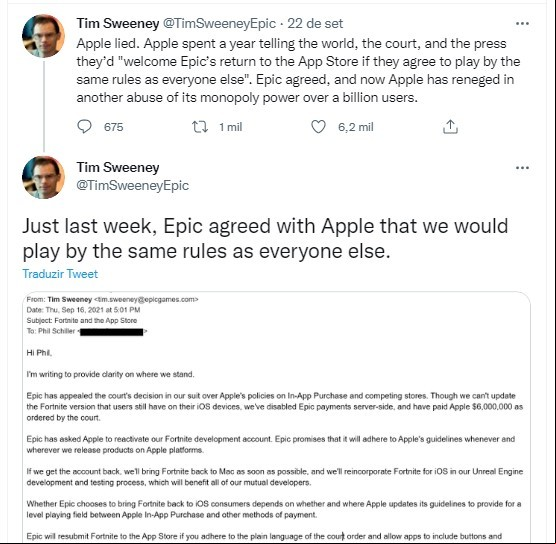Click Tim Sweeney's avatar on first tweet
The image size is (556, 544).
pos(44,36)
